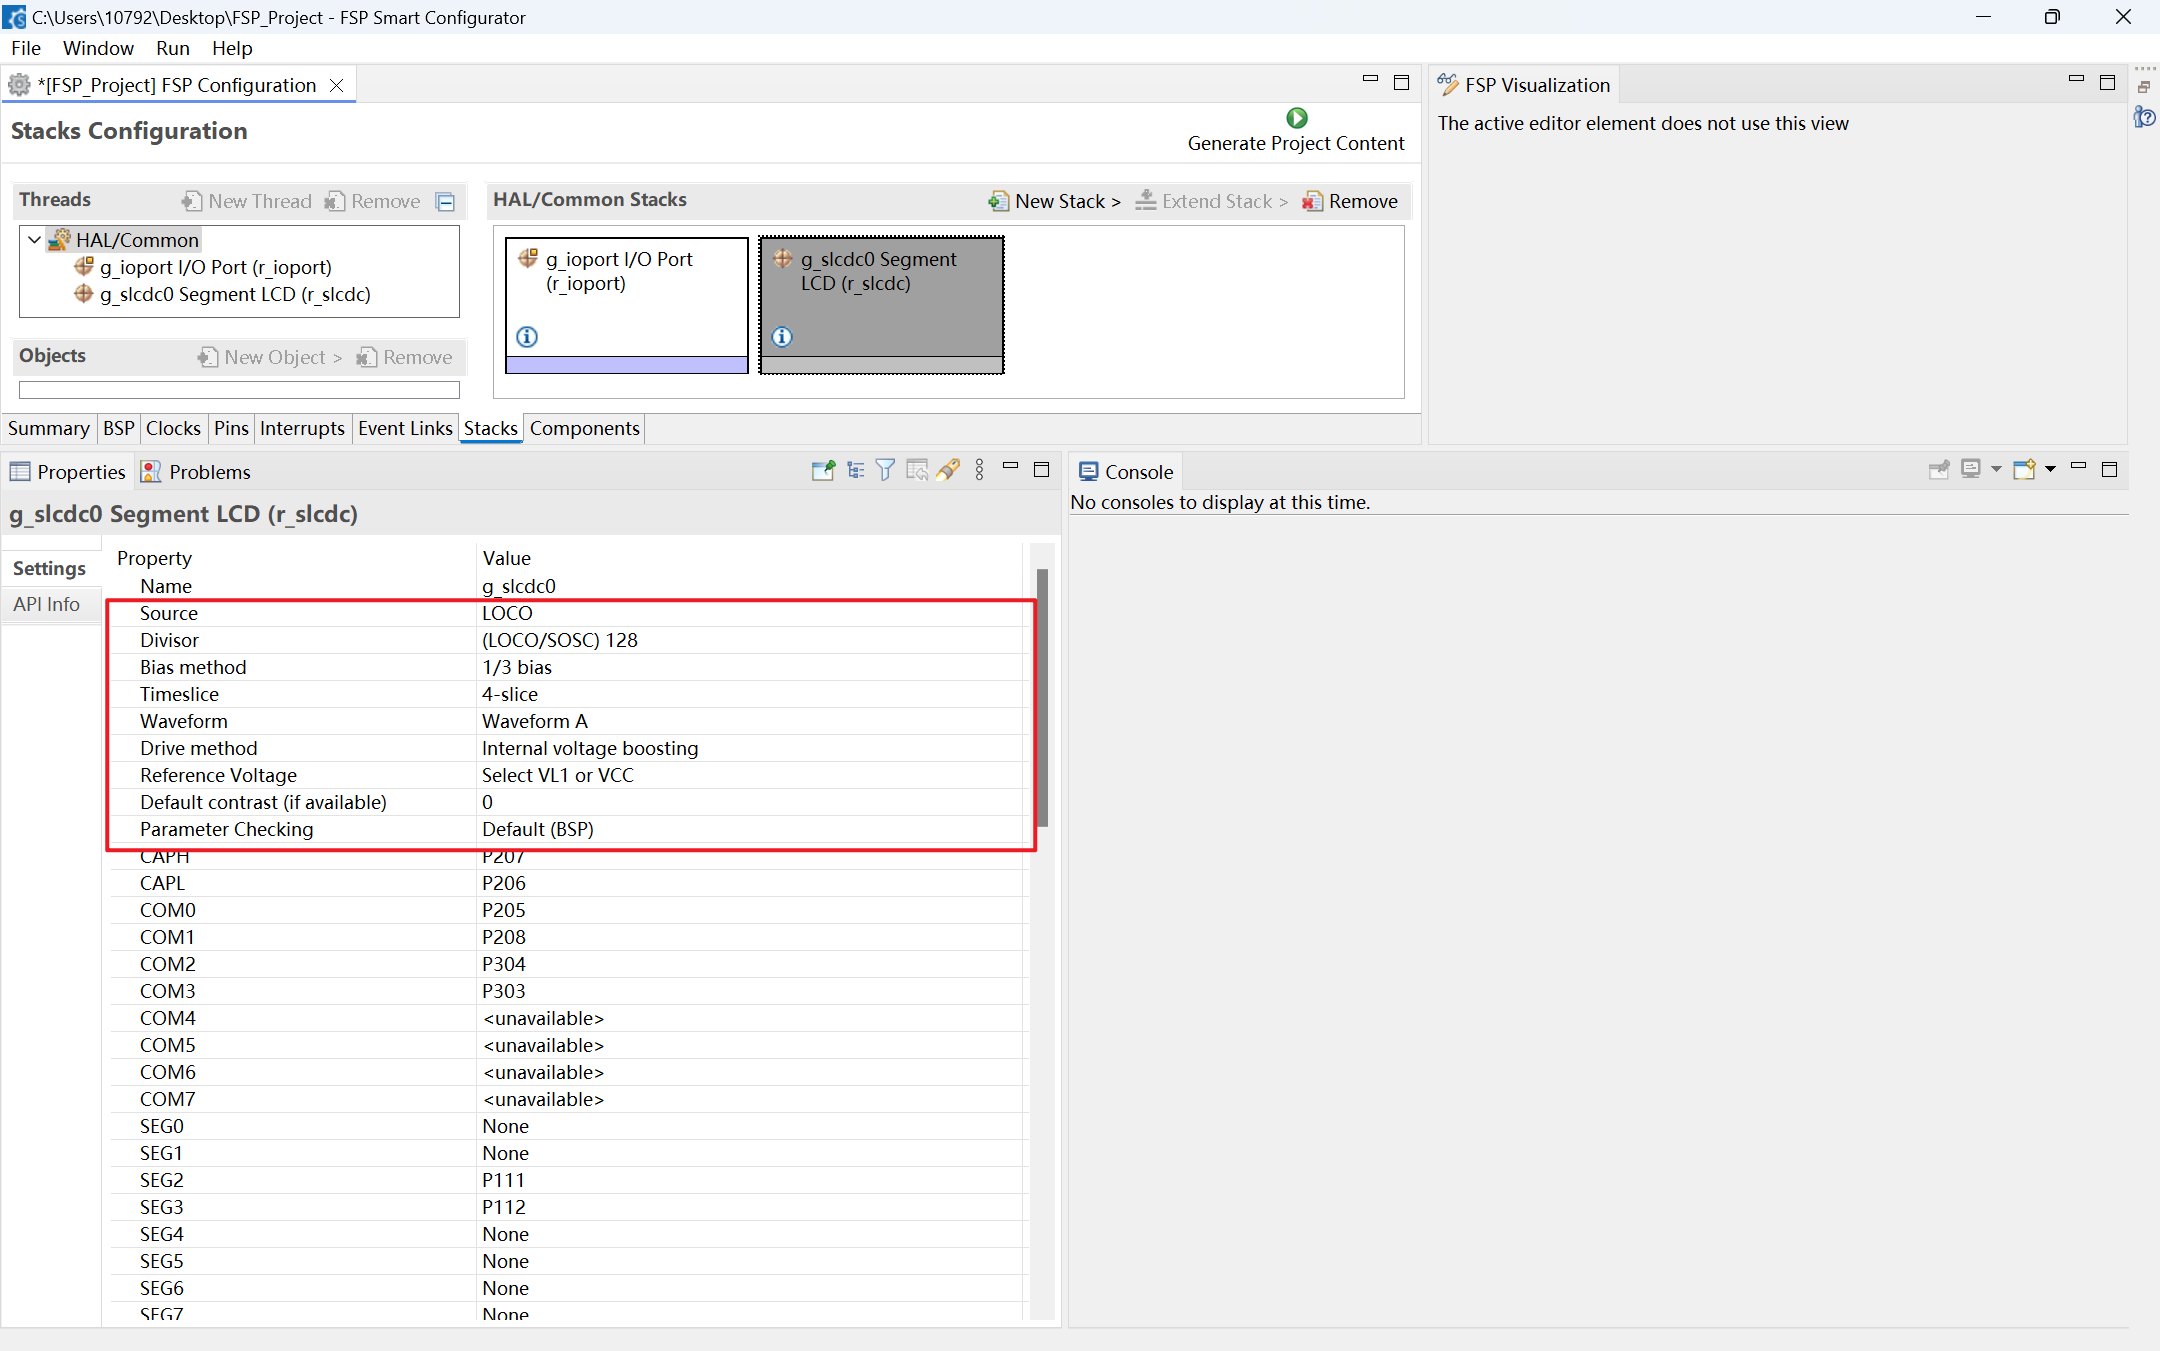Click the New Thread icon
This screenshot has height=1351, width=2160.
192,201
